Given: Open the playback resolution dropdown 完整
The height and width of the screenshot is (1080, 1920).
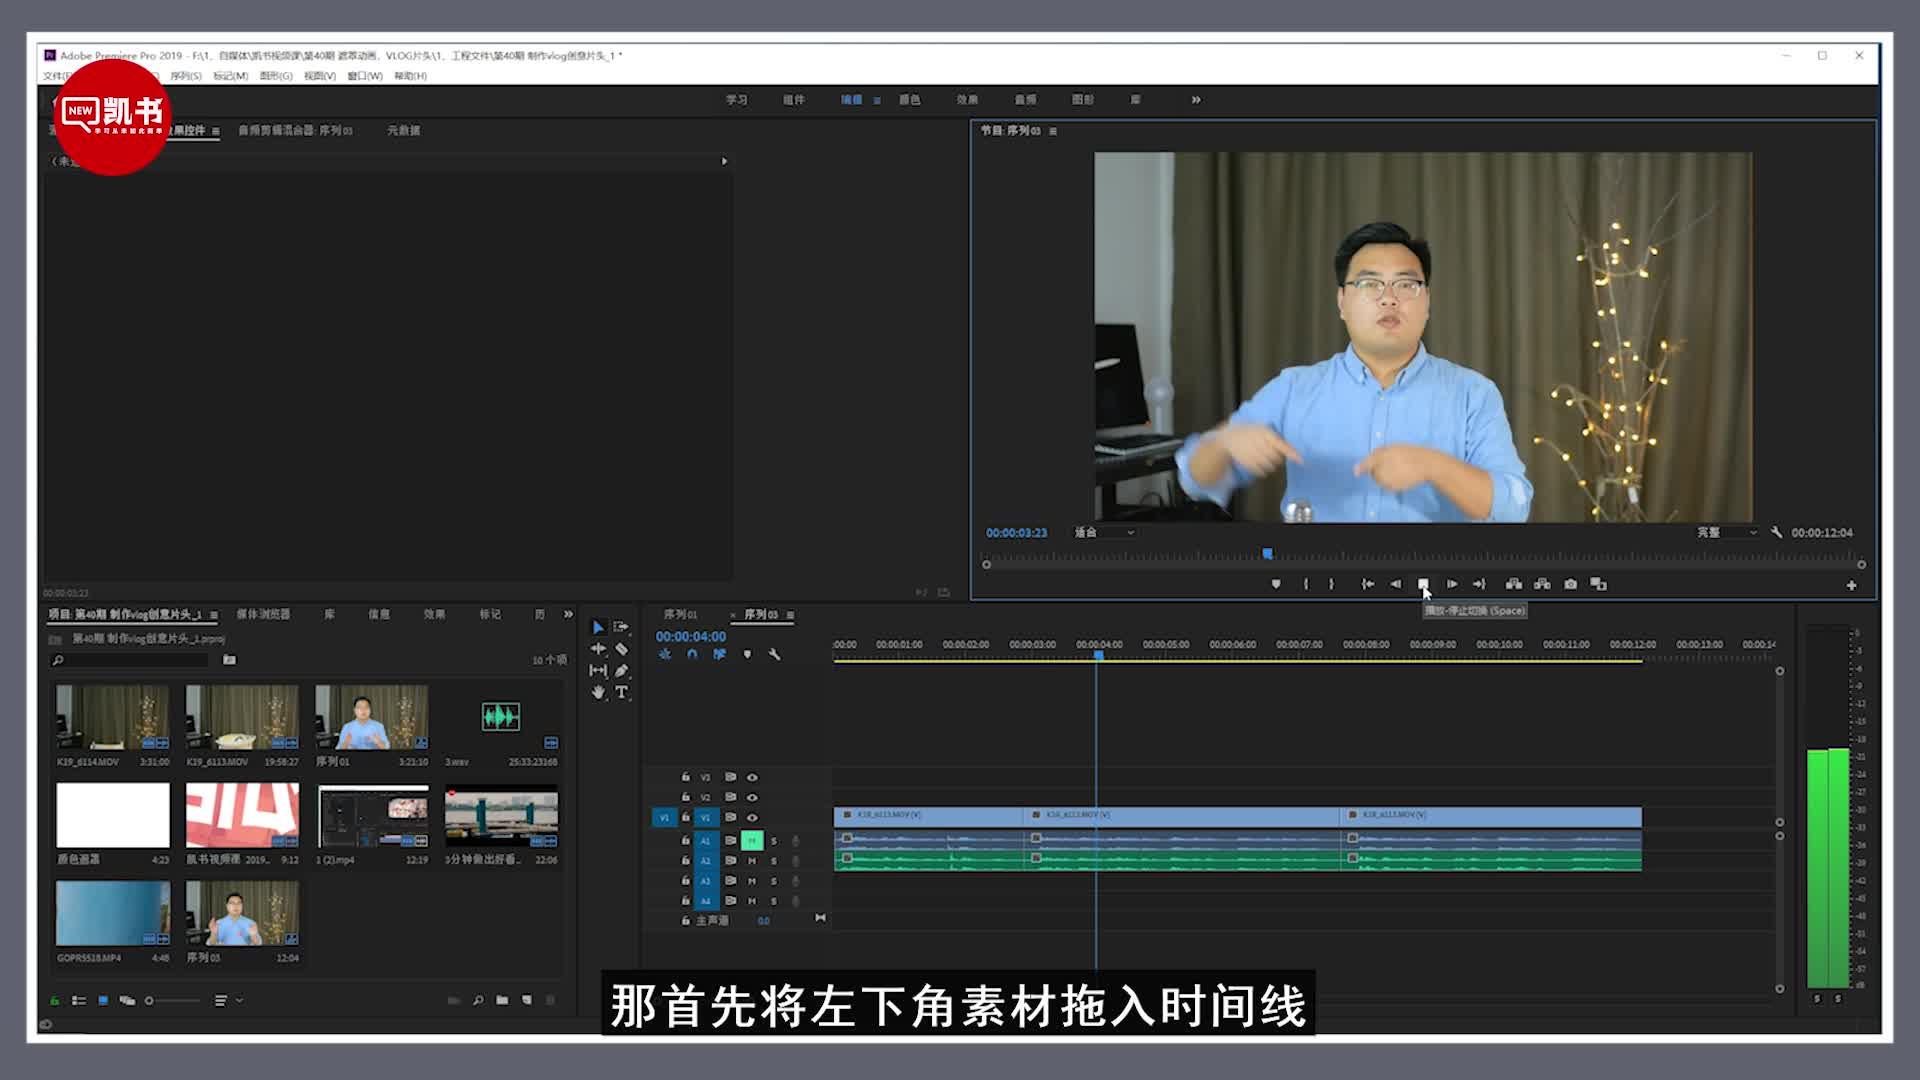Looking at the screenshot, I should [1726, 533].
